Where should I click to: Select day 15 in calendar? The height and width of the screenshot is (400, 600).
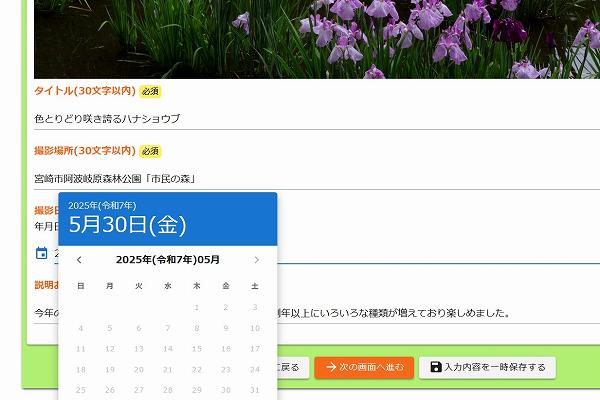tap(197, 349)
